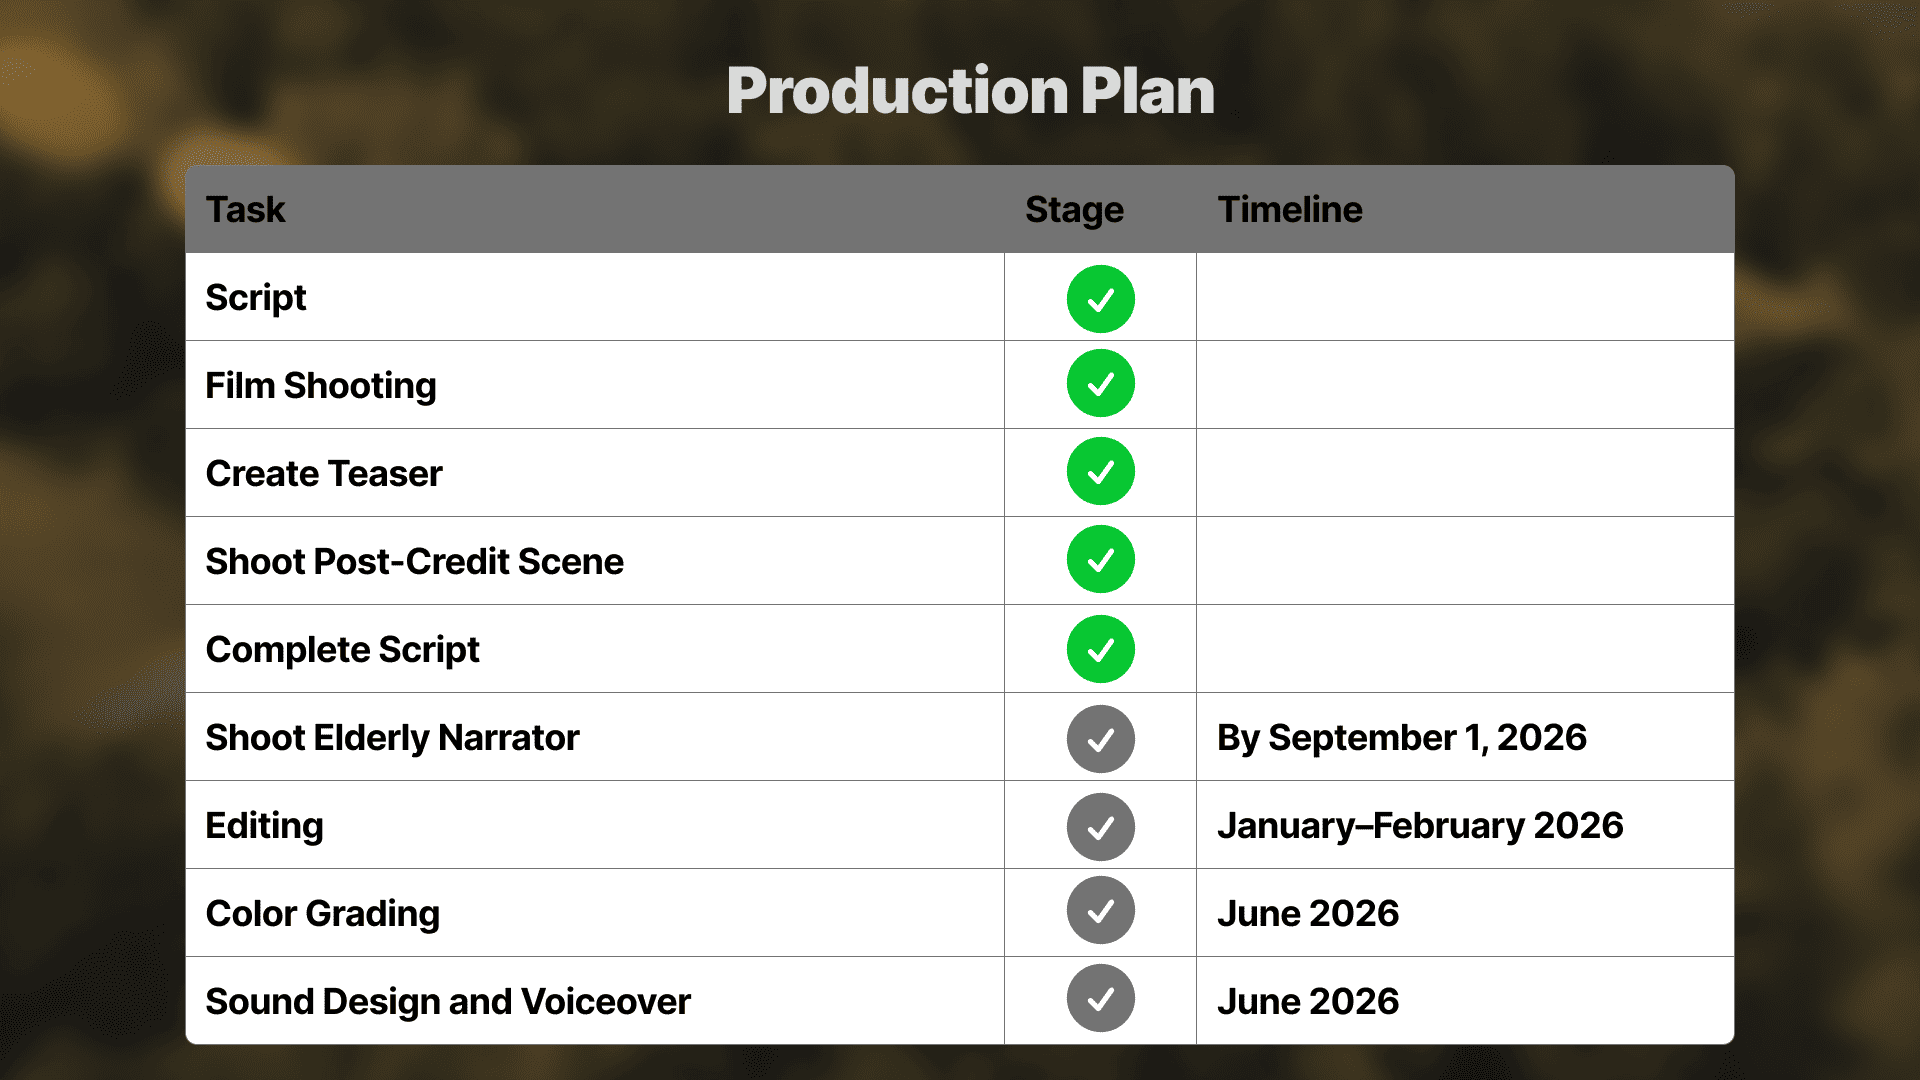
Task: Click the green checkmark for Create Teaser
Action: [1100, 471]
